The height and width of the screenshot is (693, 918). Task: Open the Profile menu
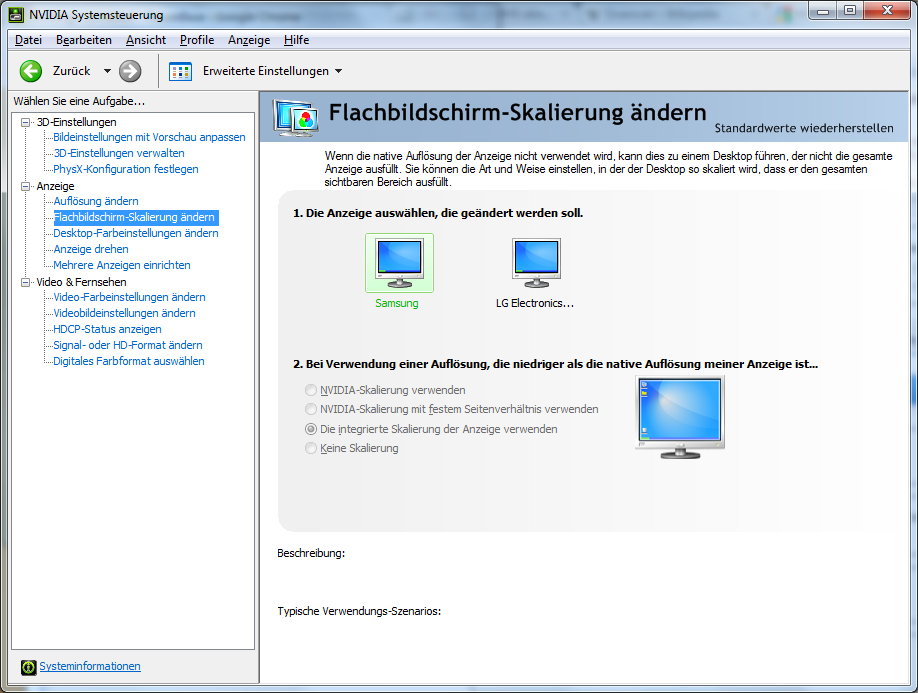(x=197, y=40)
